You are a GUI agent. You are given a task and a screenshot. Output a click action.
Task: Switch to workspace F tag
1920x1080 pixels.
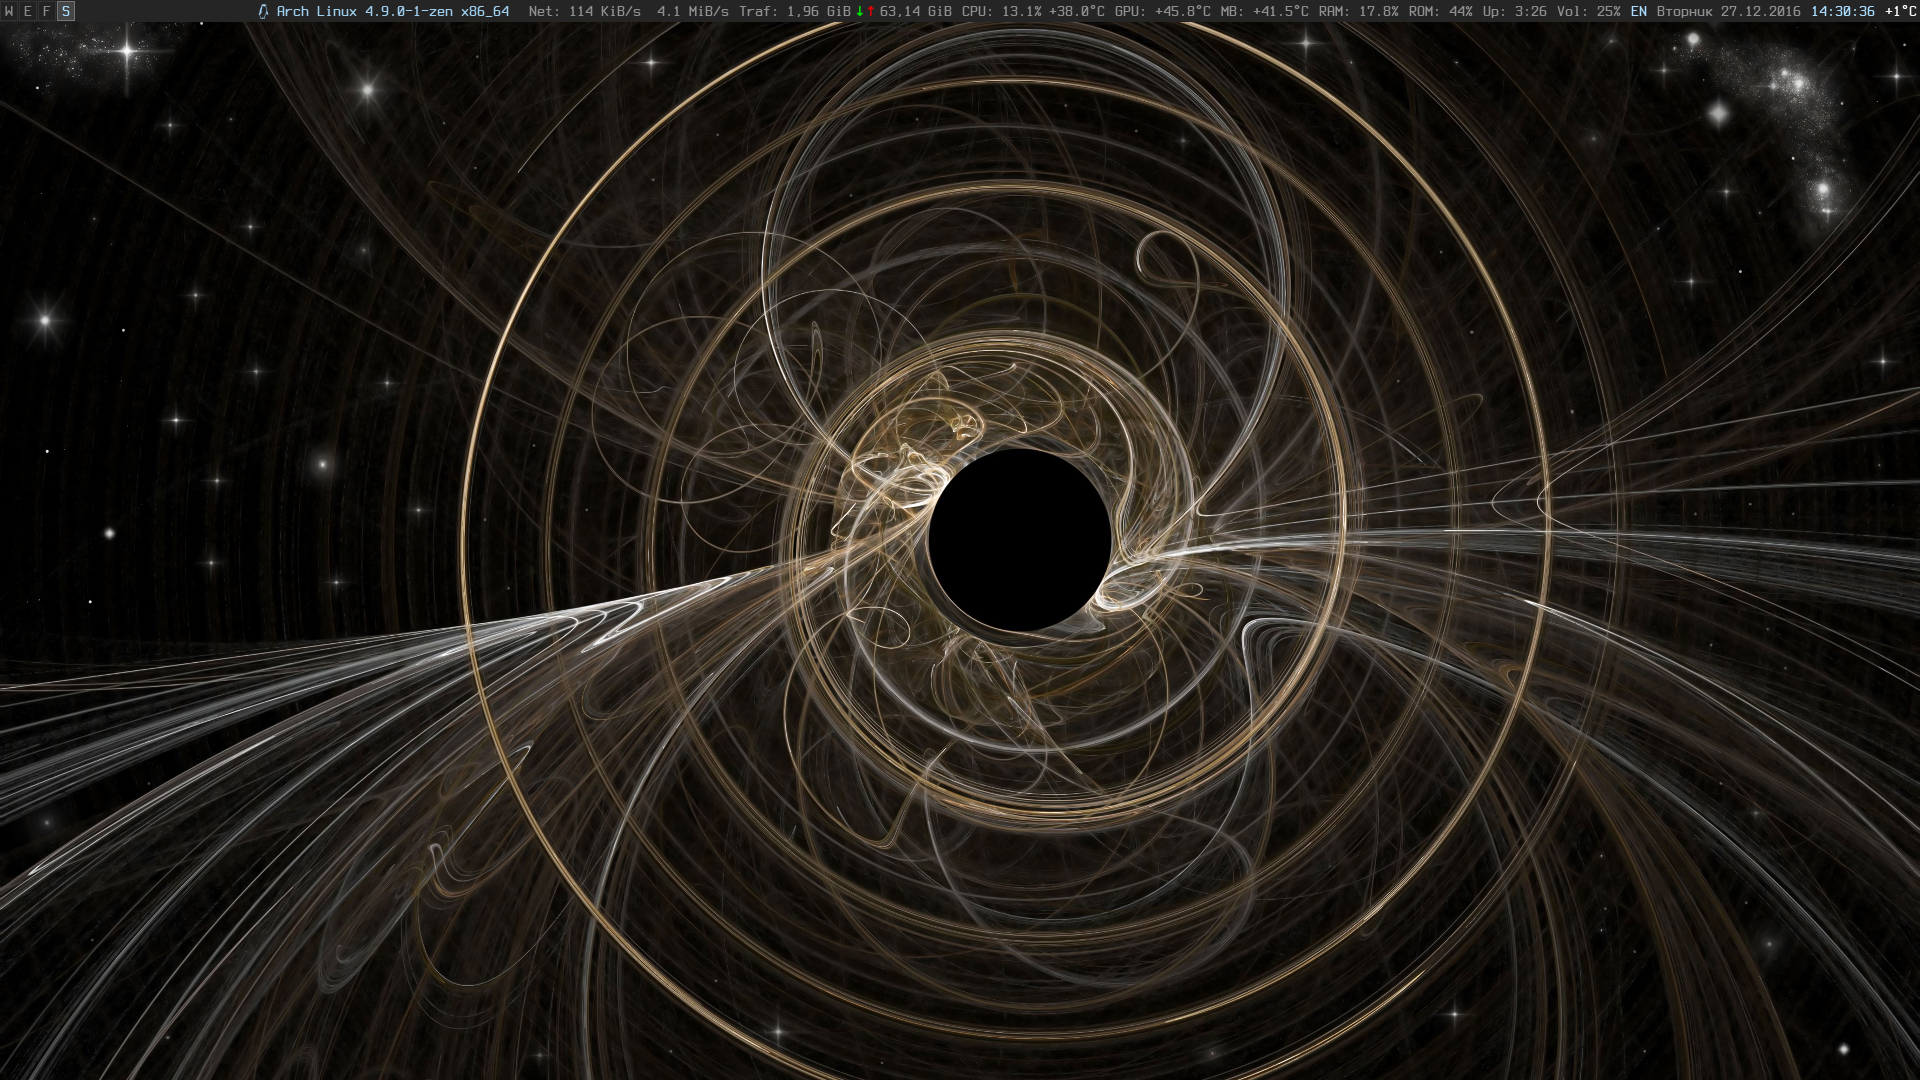point(46,11)
